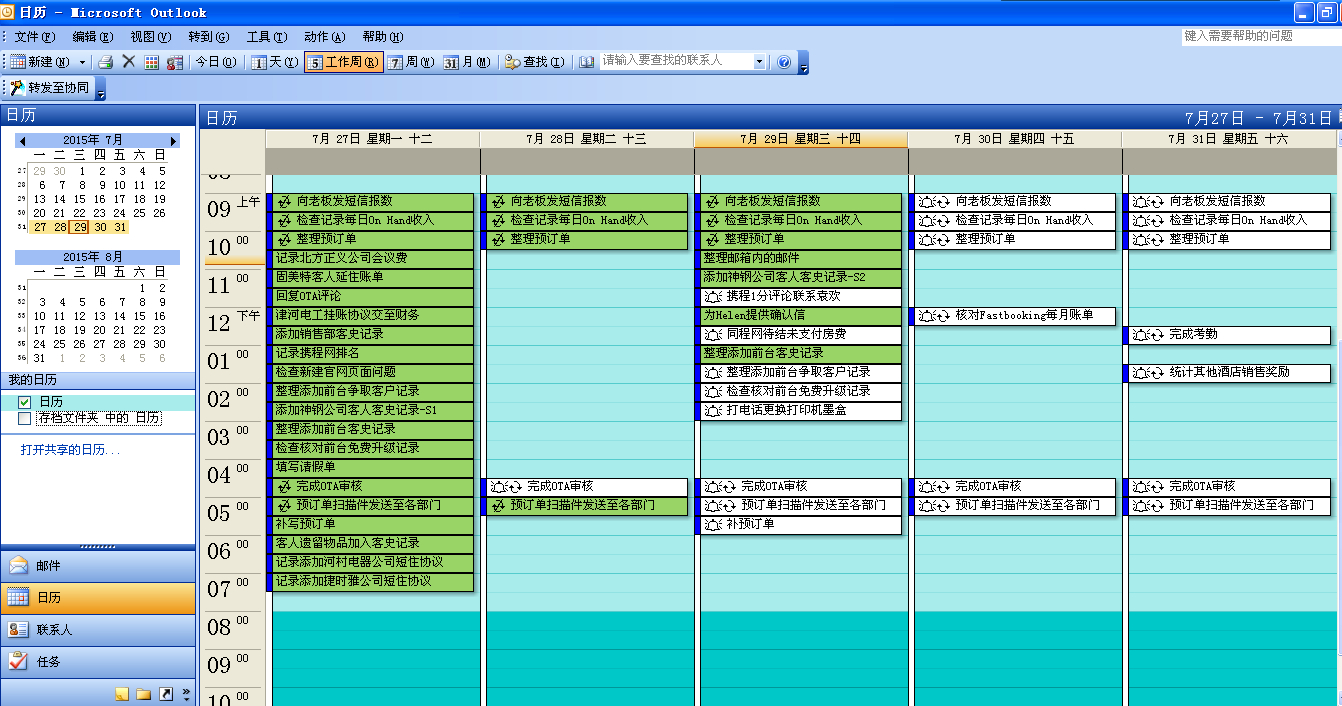Select Wednesday's 打电话更换打印机墨盒 appointment

[x=800, y=410]
